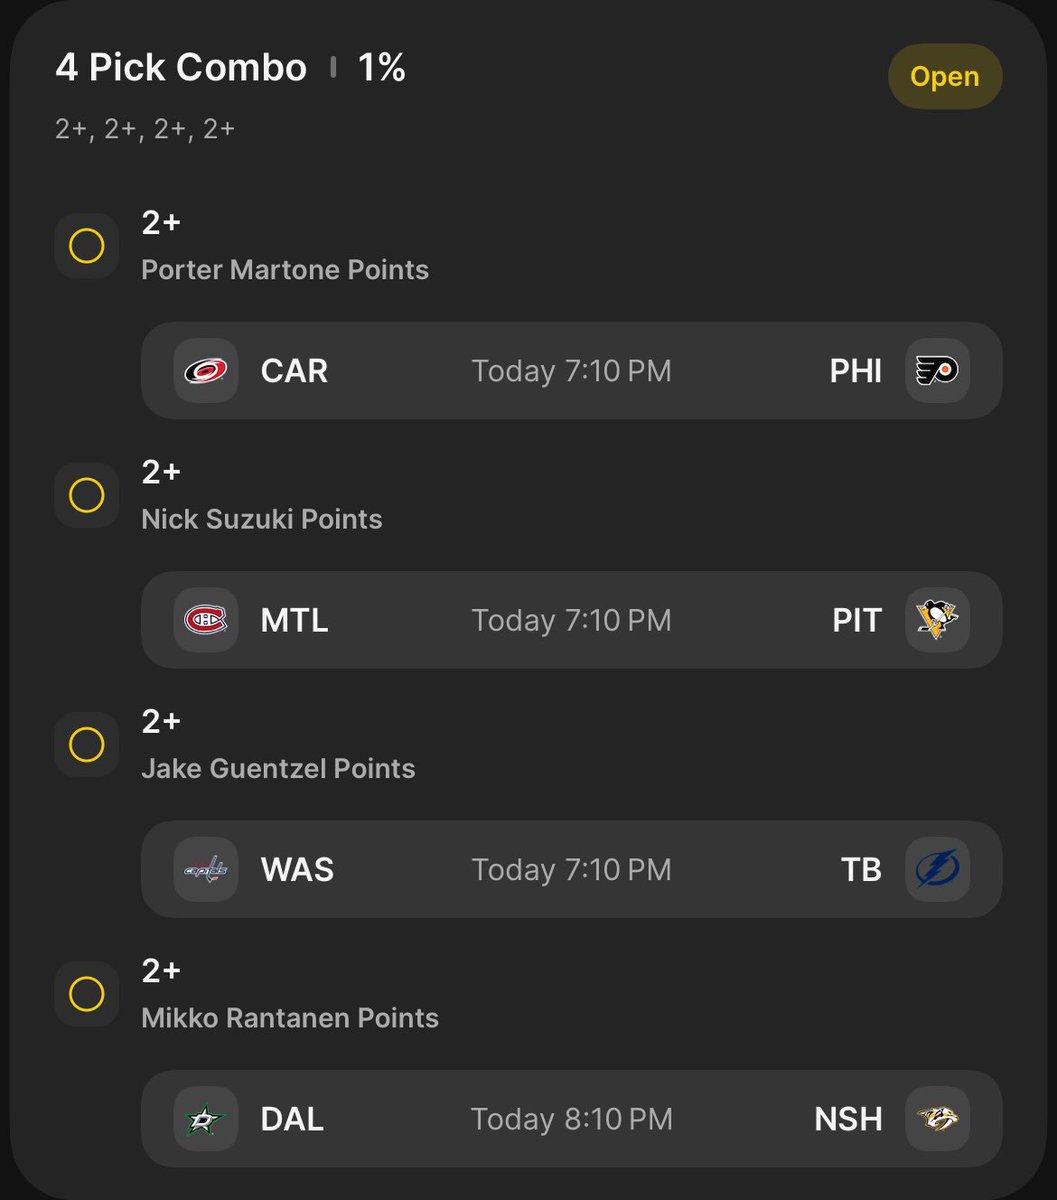Click the Dallas Stars team logo
Viewport: 1057px width, 1200px height.
pyautogui.click(x=206, y=1119)
